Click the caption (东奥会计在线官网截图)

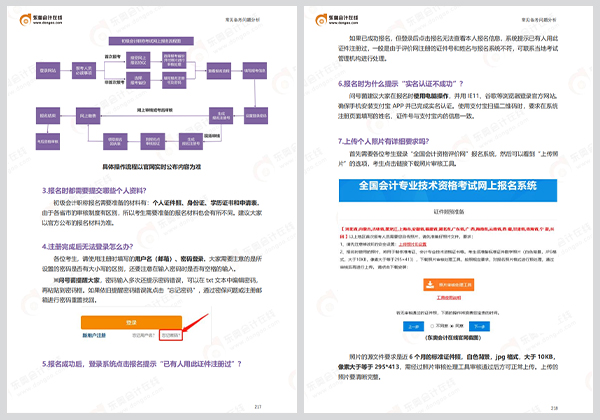453,338
